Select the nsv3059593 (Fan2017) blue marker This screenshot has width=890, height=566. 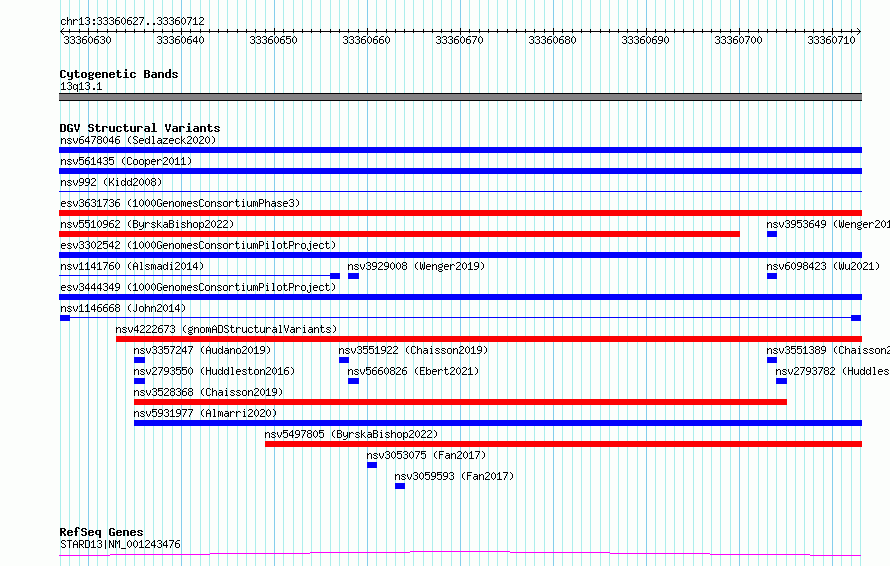coord(400,486)
